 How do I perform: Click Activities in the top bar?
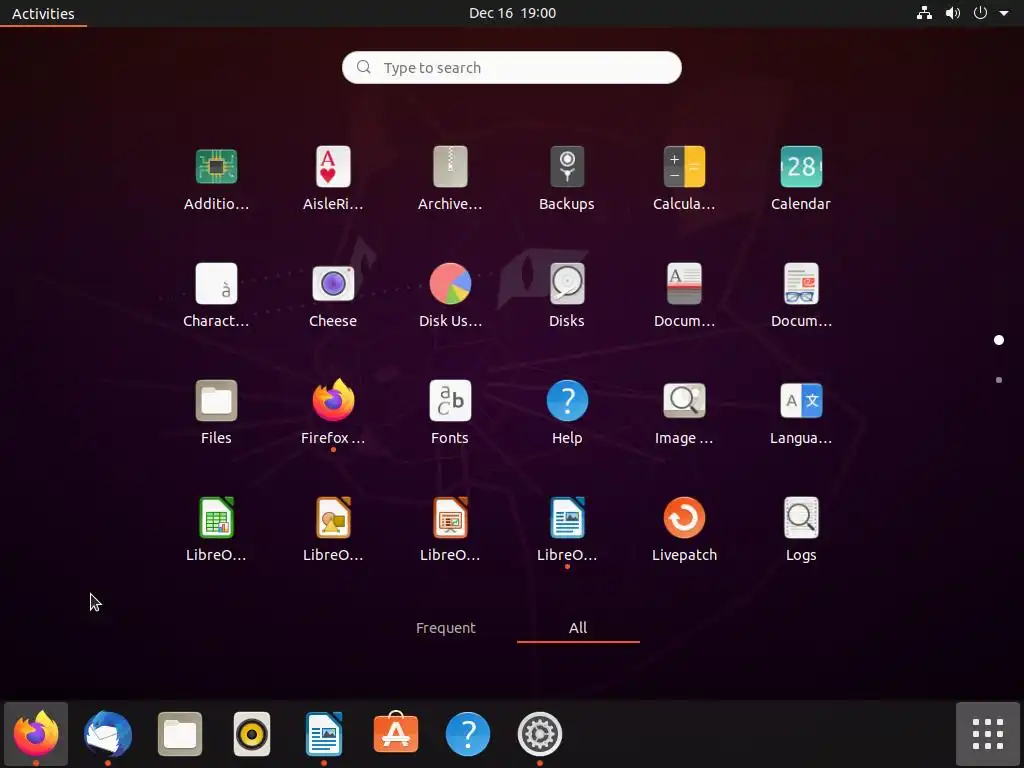43,13
